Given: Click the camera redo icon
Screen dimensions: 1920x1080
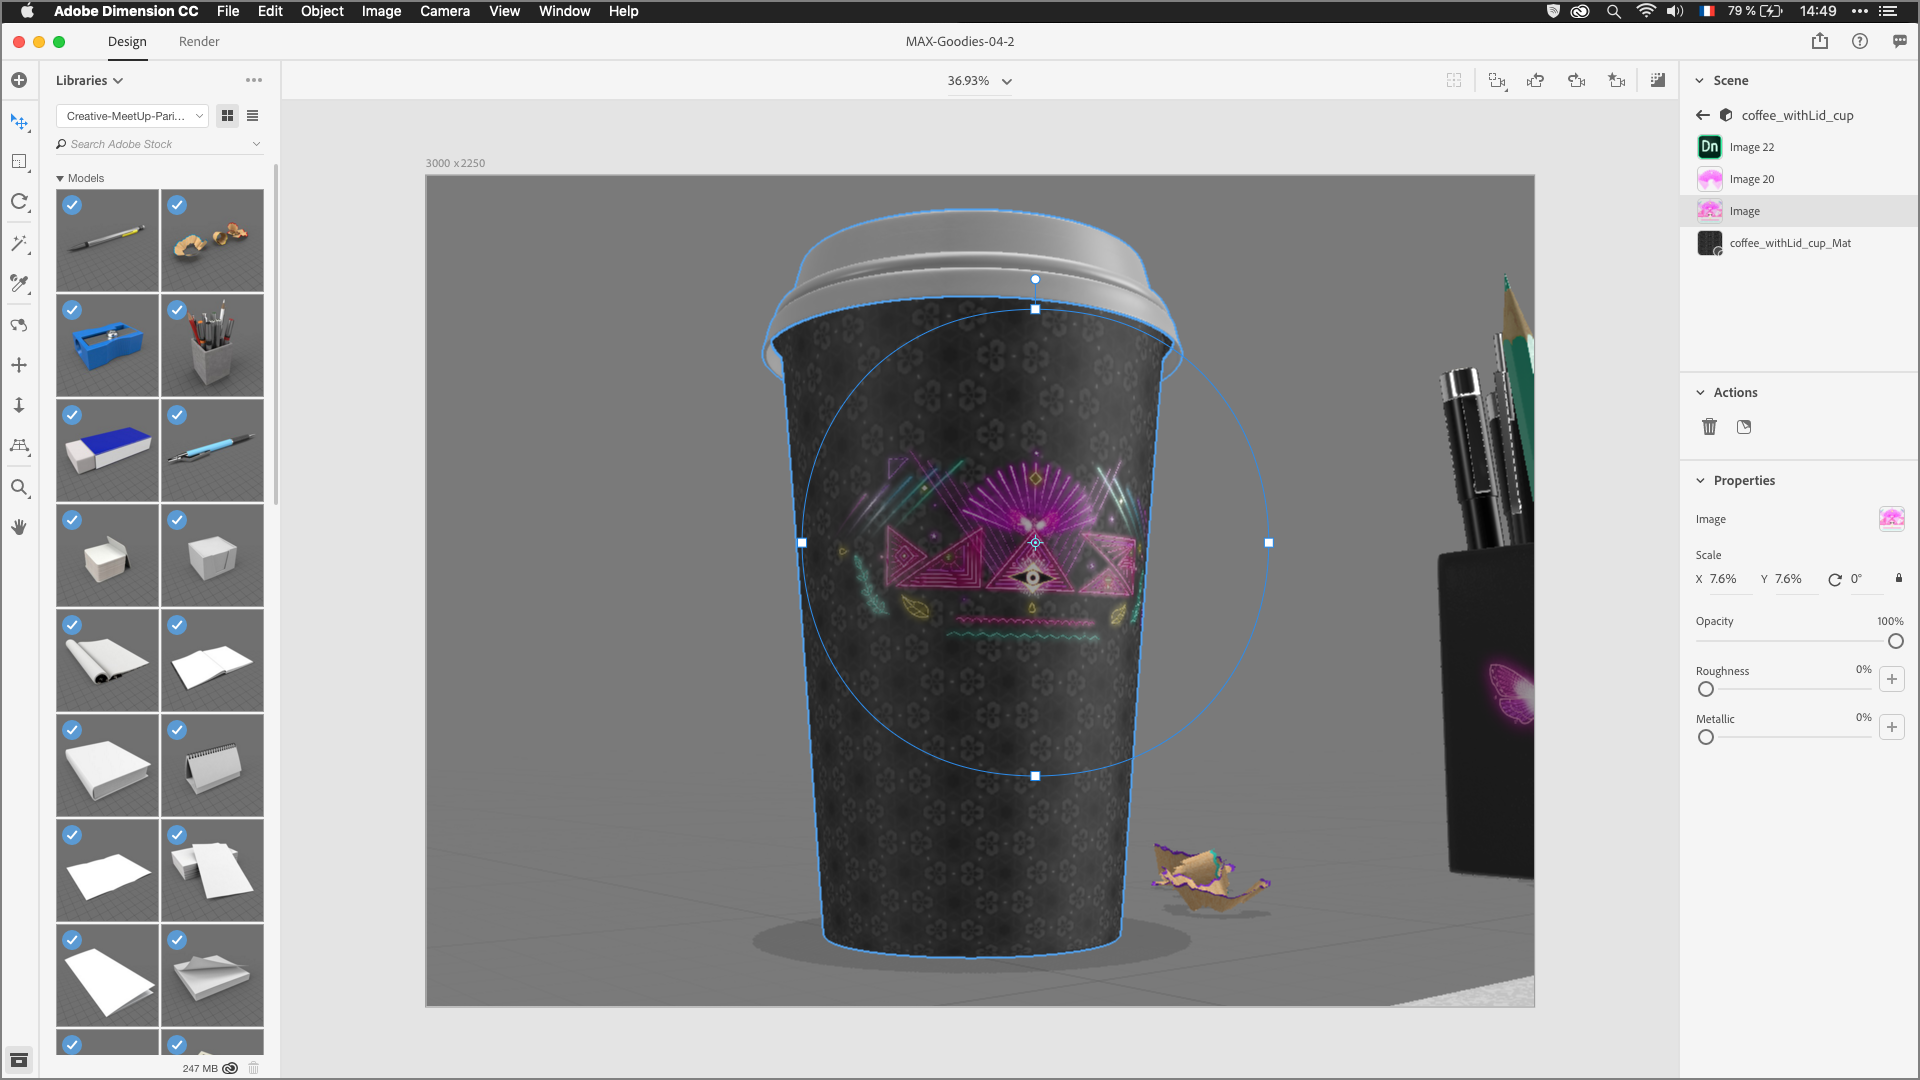Looking at the screenshot, I should pyautogui.click(x=1577, y=81).
